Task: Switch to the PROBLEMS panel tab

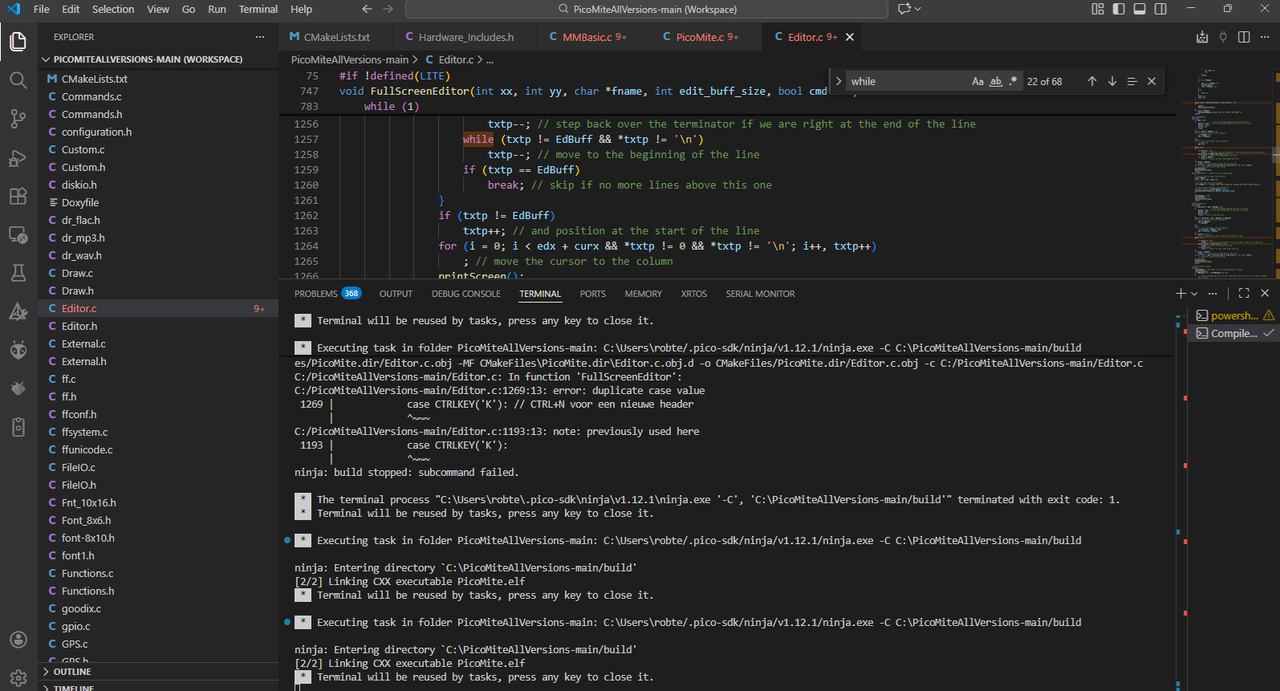Action: (316, 294)
